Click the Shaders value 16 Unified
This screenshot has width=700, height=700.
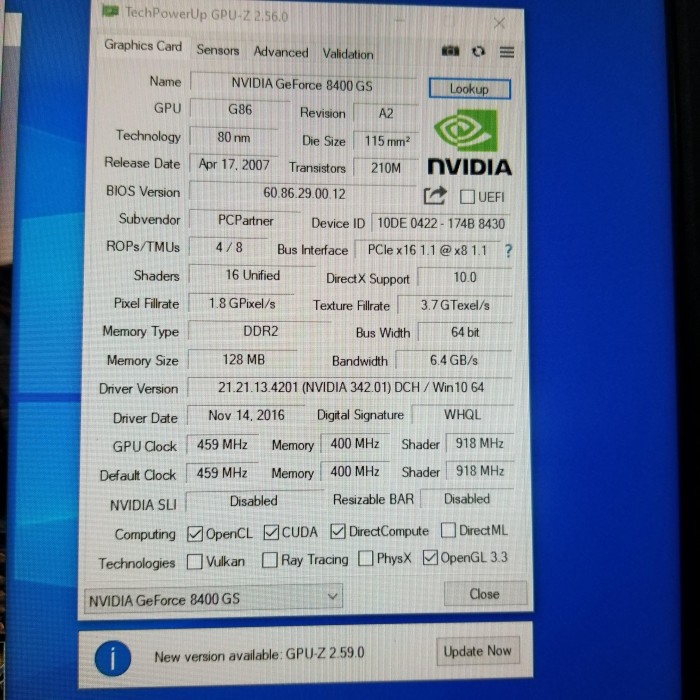(x=252, y=275)
